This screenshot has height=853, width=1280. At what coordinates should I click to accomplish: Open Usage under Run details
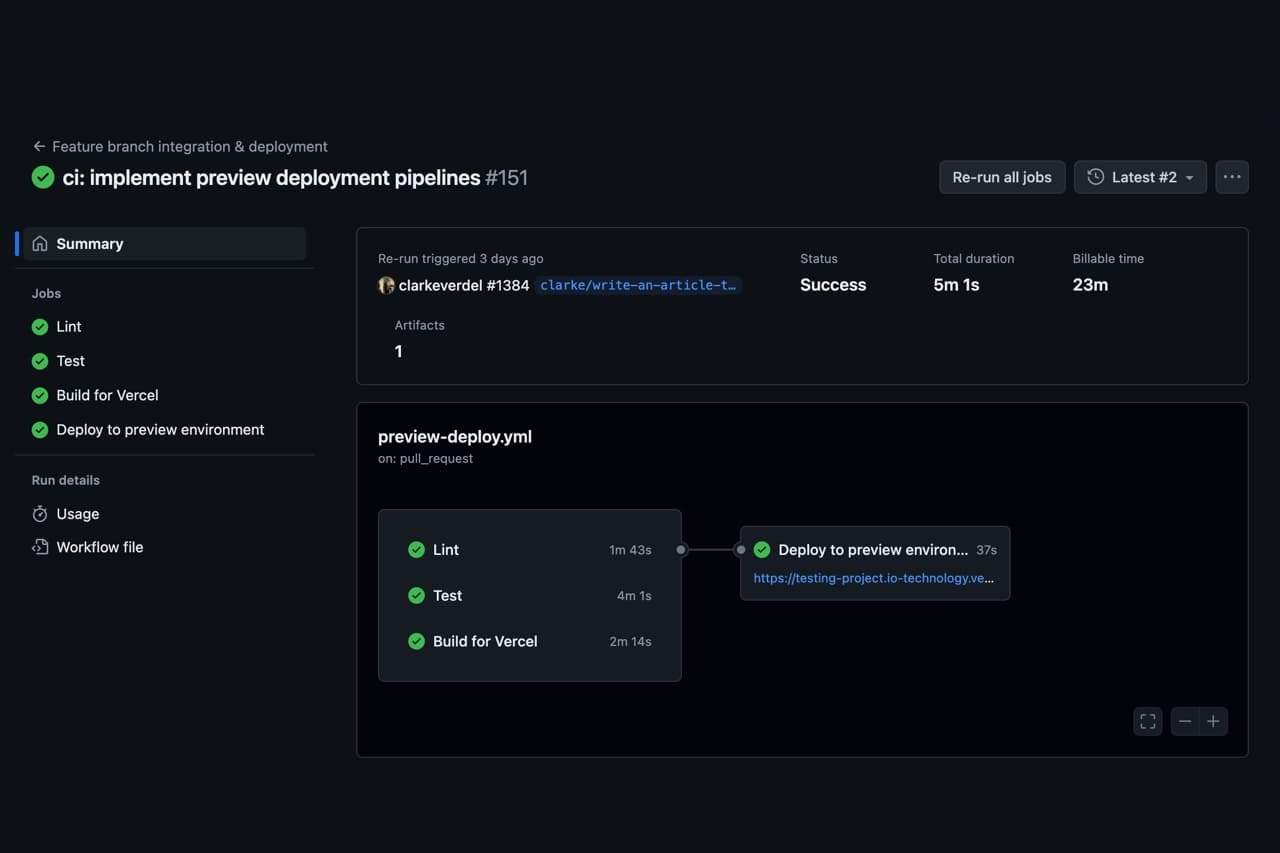point(76,514)
